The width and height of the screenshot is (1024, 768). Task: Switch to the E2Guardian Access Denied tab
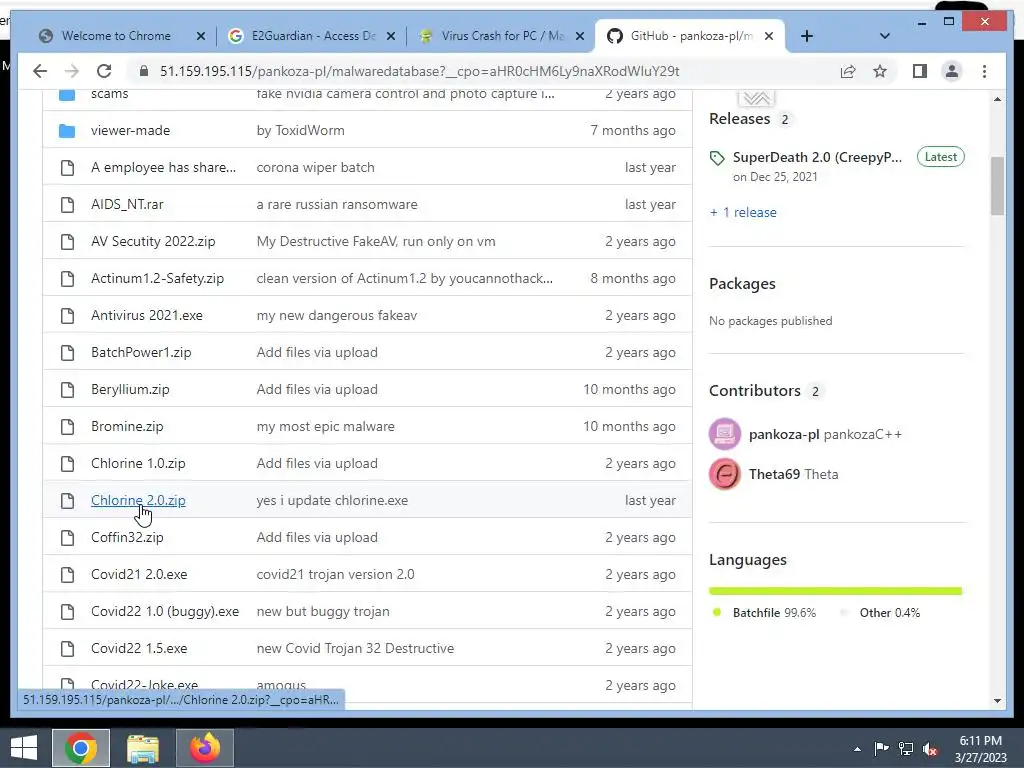(x=313, y=36)
